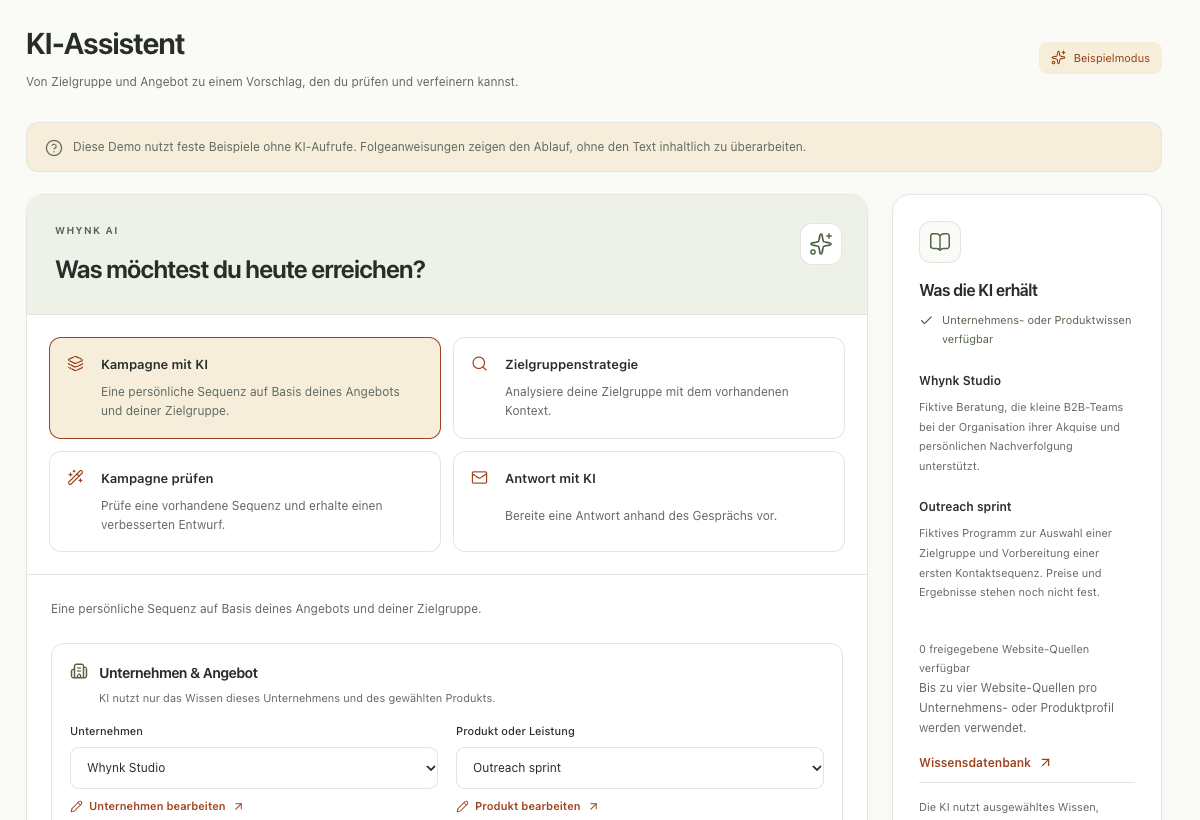Click the notice text starting Diese Demo nutzt

439,147
